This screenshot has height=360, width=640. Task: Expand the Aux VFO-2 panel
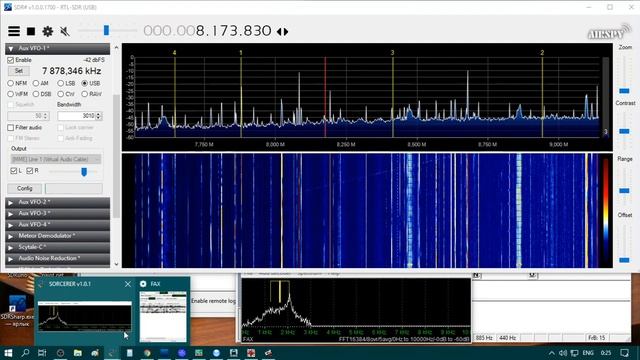tap(58, 202)
